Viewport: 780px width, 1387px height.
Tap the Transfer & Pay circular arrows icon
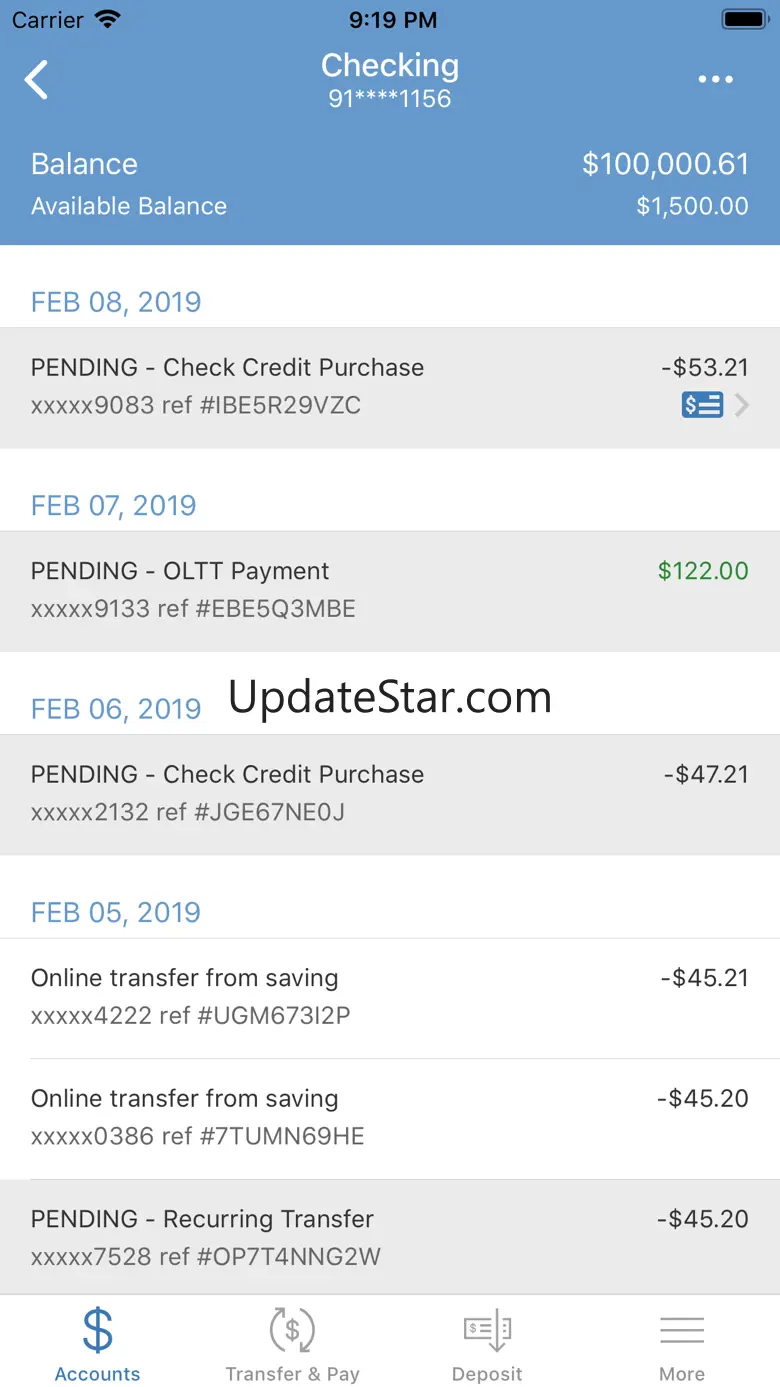click(x=292, y=1330)
